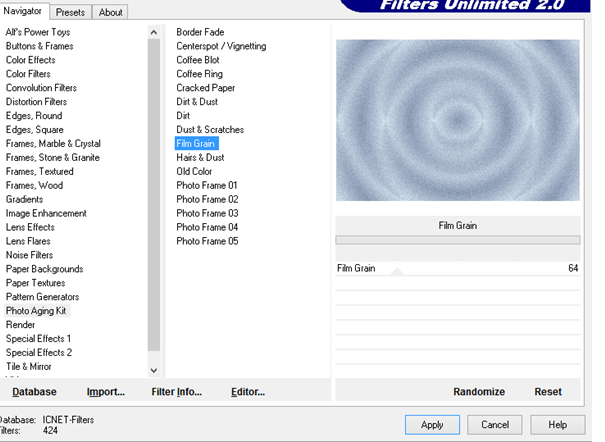The image size is (605, 442).
Task: Click the category list scrollbar thumb
Action: click(154, 195)
